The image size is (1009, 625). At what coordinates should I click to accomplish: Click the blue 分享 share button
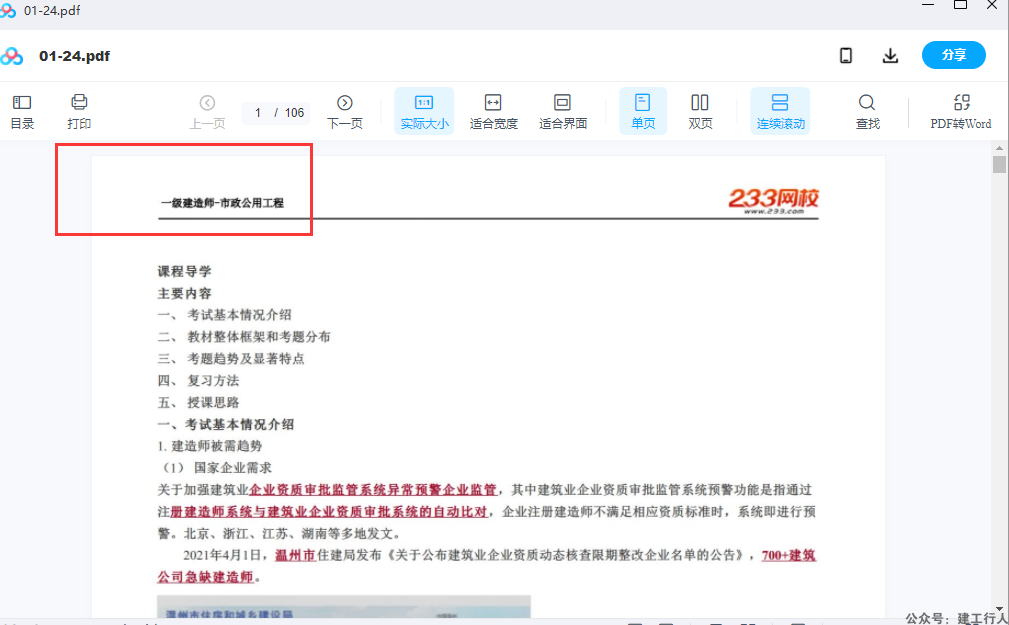954,55
